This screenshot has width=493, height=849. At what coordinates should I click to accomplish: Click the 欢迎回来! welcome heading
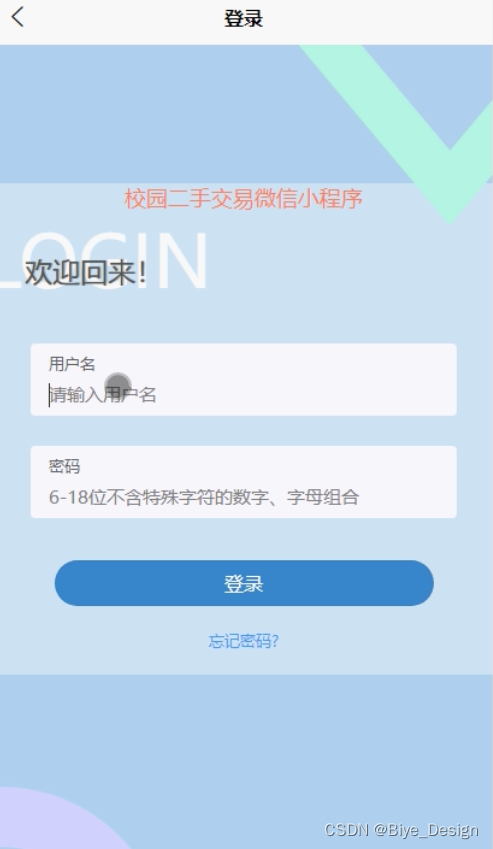(86, 272)
